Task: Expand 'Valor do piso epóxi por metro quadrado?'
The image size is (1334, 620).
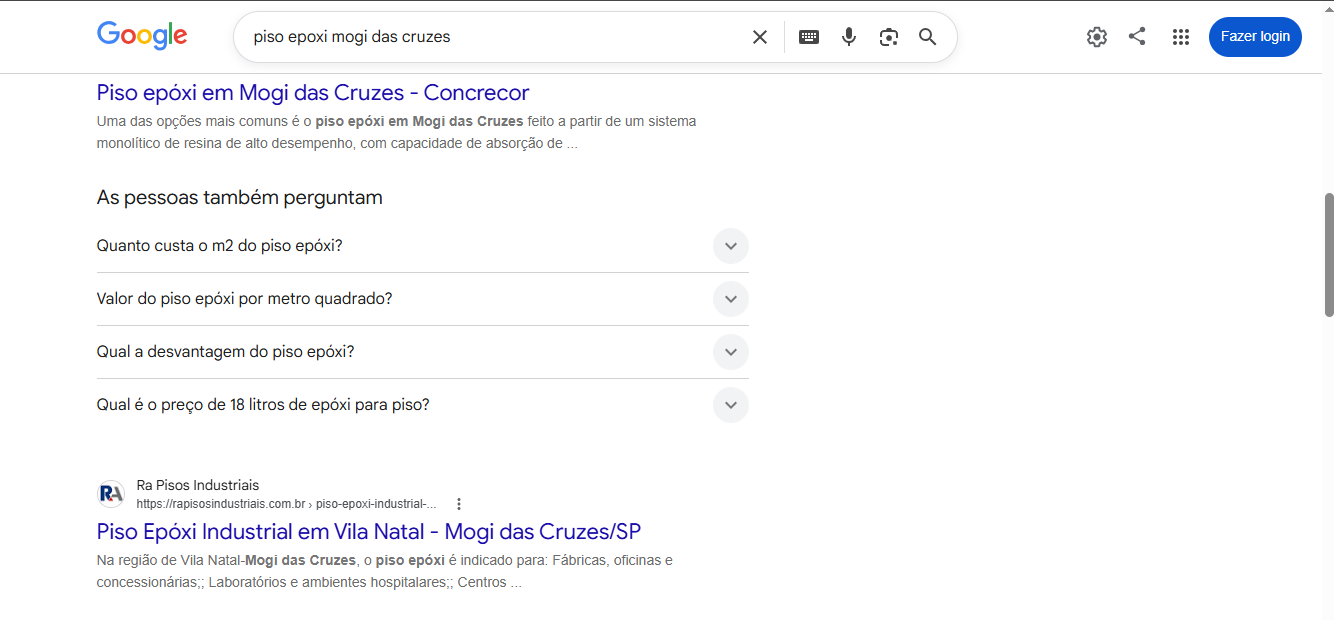Action: point(422,299)
